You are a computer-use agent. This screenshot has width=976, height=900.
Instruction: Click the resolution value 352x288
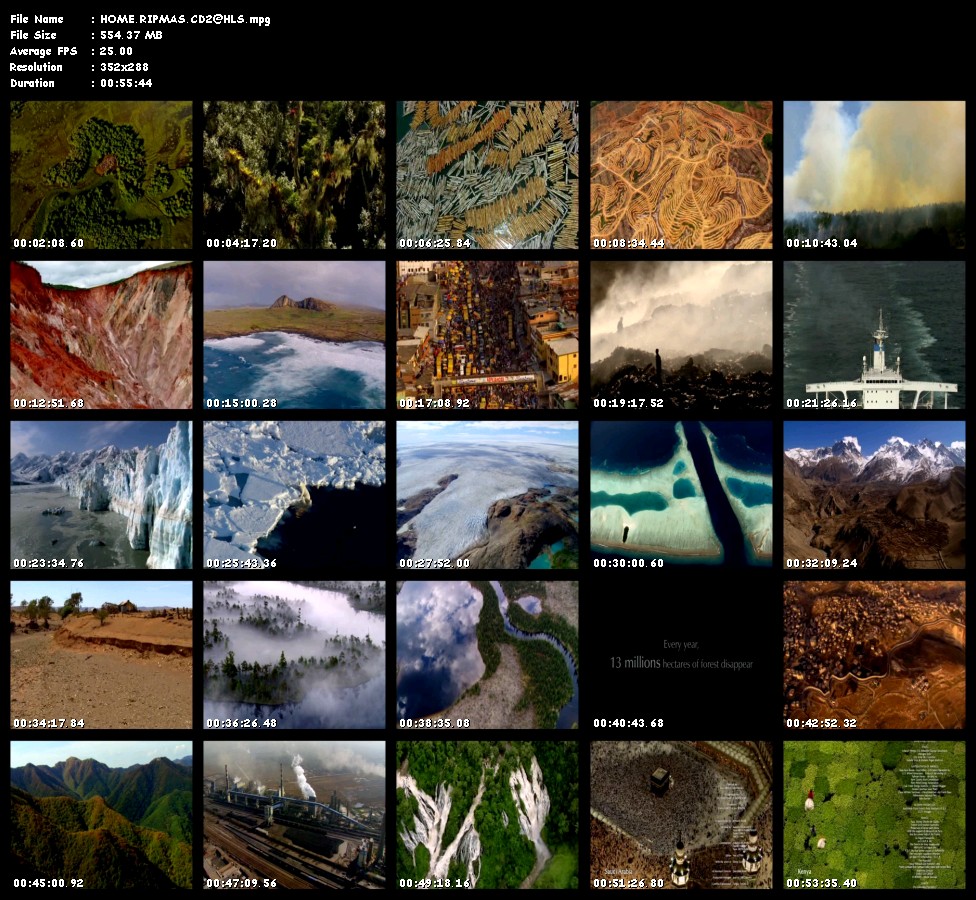pos(124,67)
